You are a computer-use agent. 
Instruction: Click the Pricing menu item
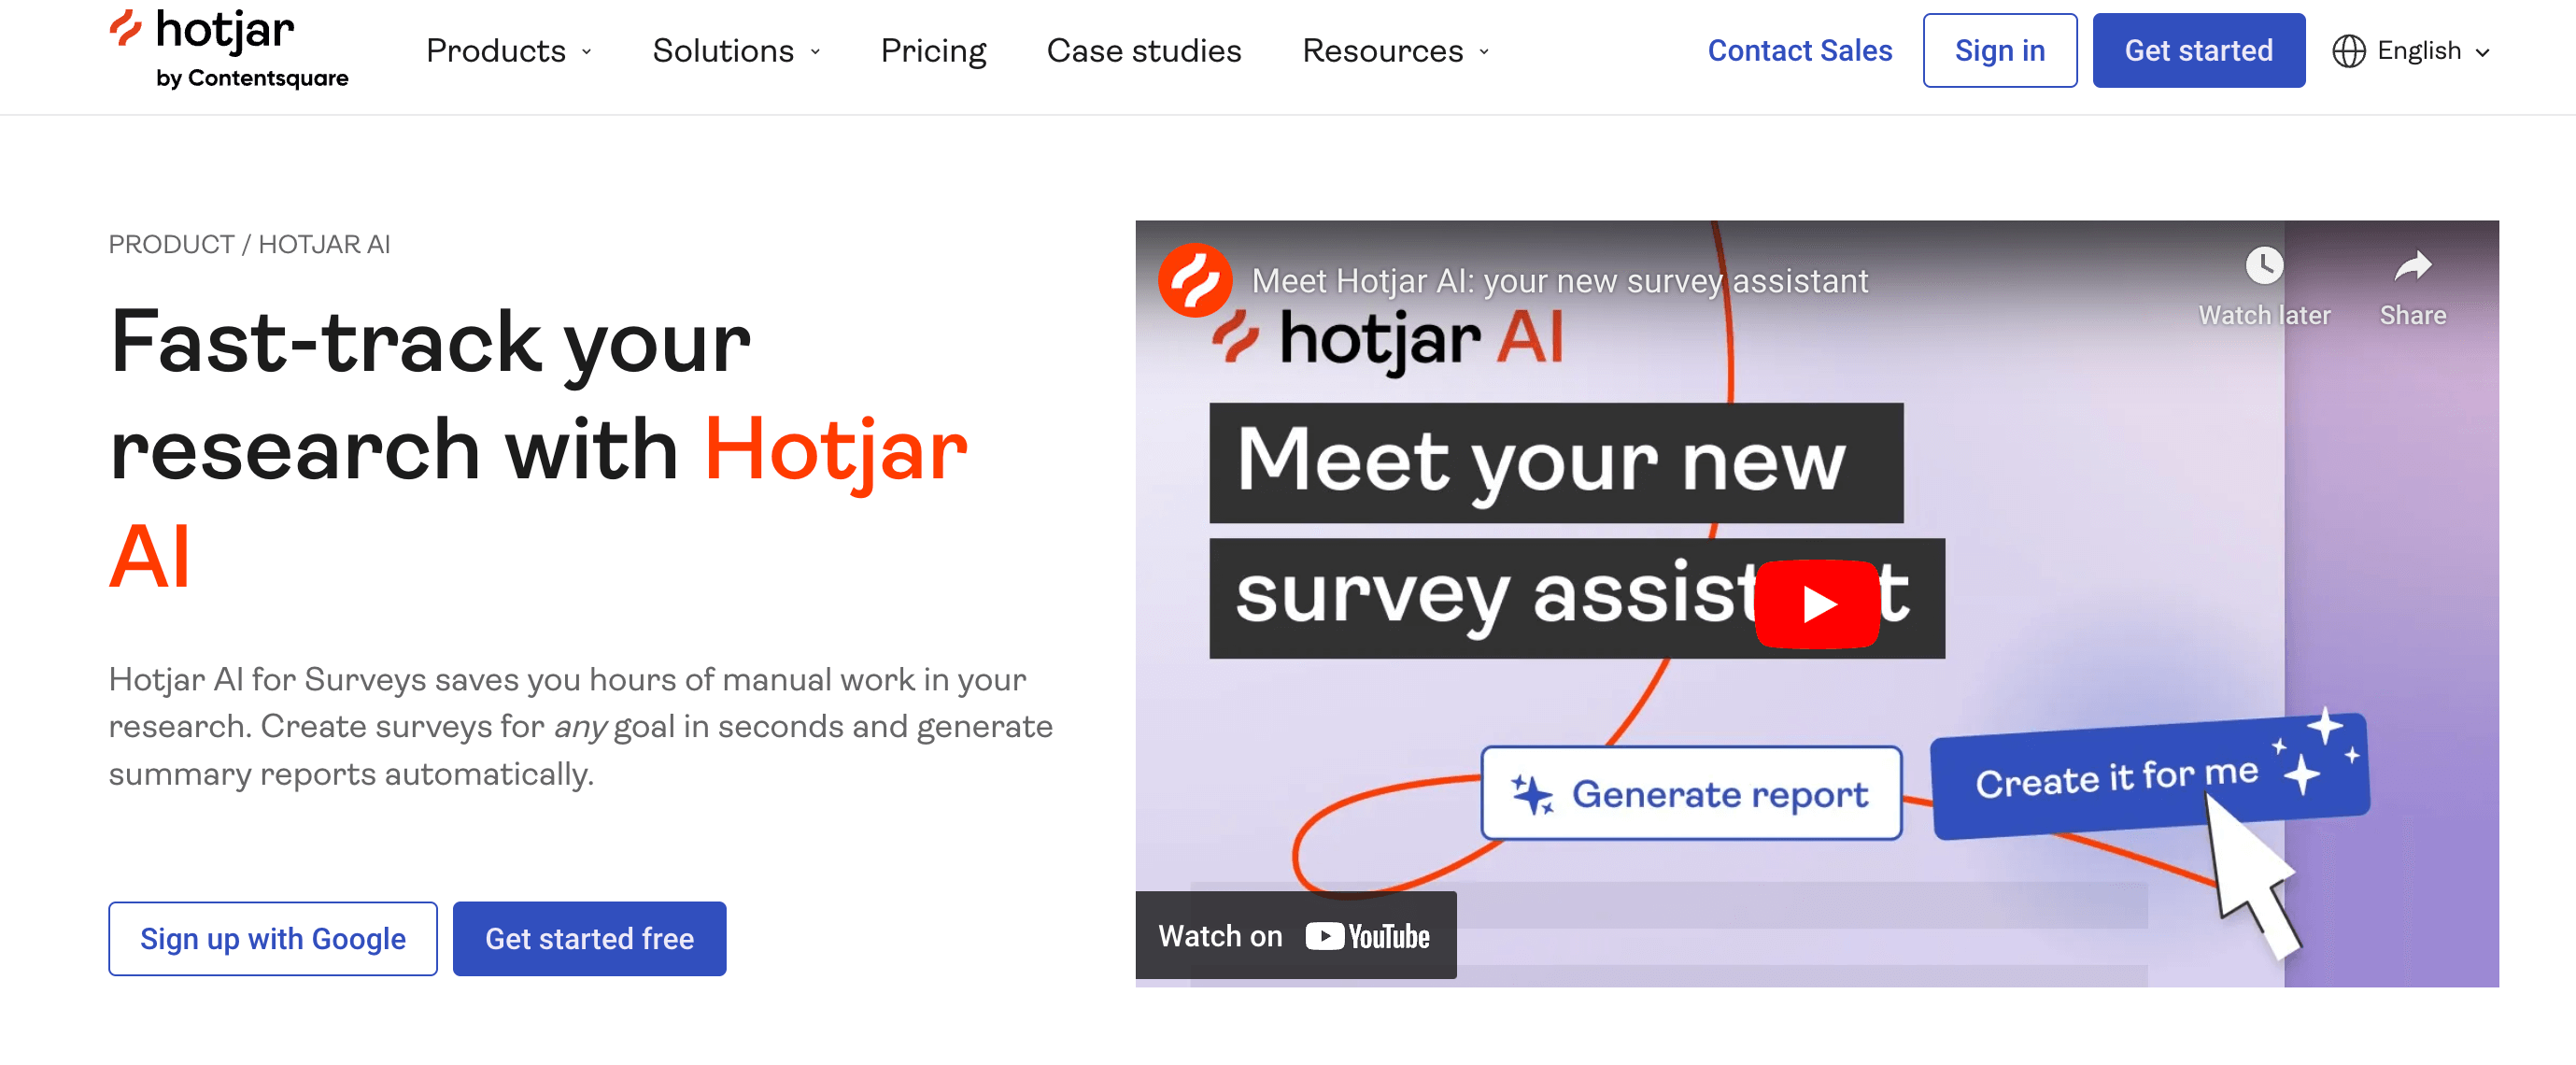933,51
